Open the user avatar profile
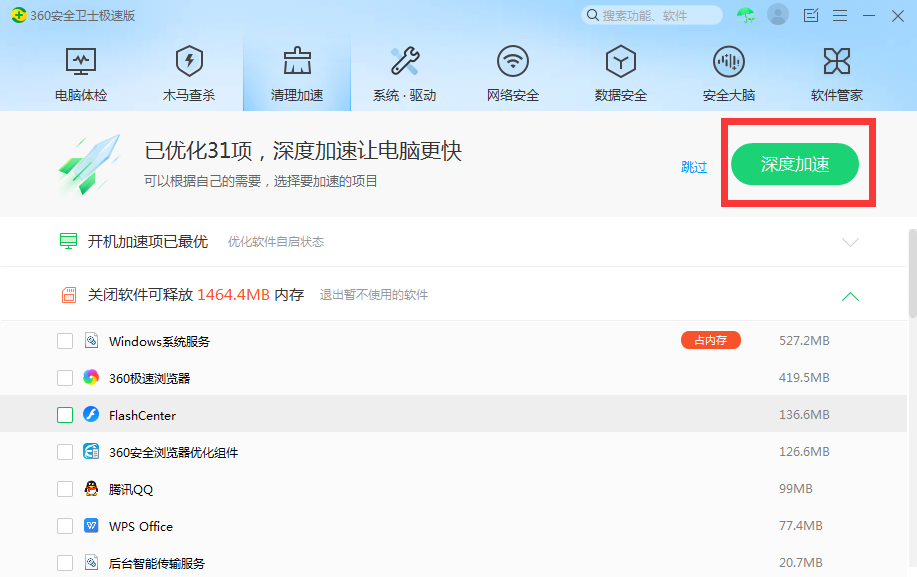The height and width of the screenshot is (577, 917). pyautogui.click(x=778, y=15)
